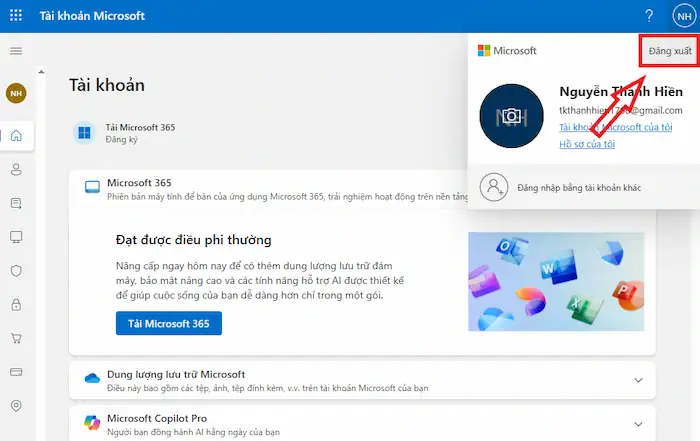This screenshot has height=441, width=700.
Task: Toggle the hamburger navigation menu
Action: [16, 51]
